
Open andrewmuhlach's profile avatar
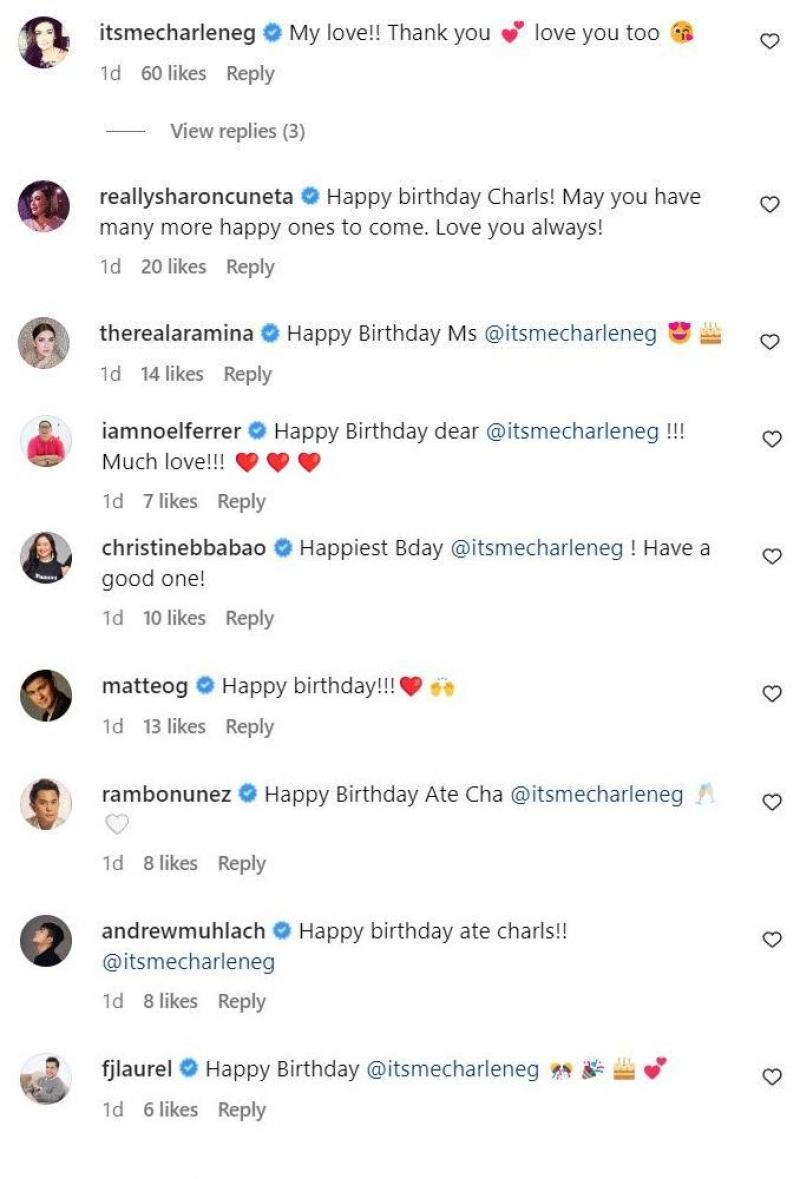[46, 940]
